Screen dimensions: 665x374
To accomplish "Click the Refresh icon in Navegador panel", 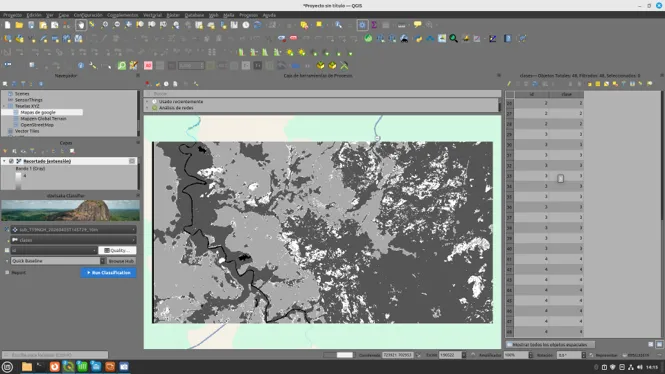I will point(14,84).
